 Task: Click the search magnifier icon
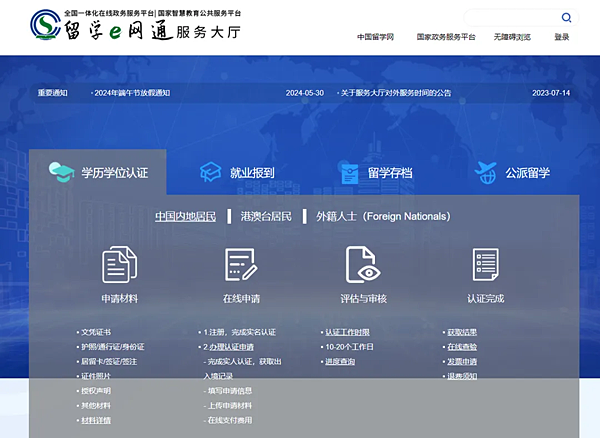(x=566, y=17)
